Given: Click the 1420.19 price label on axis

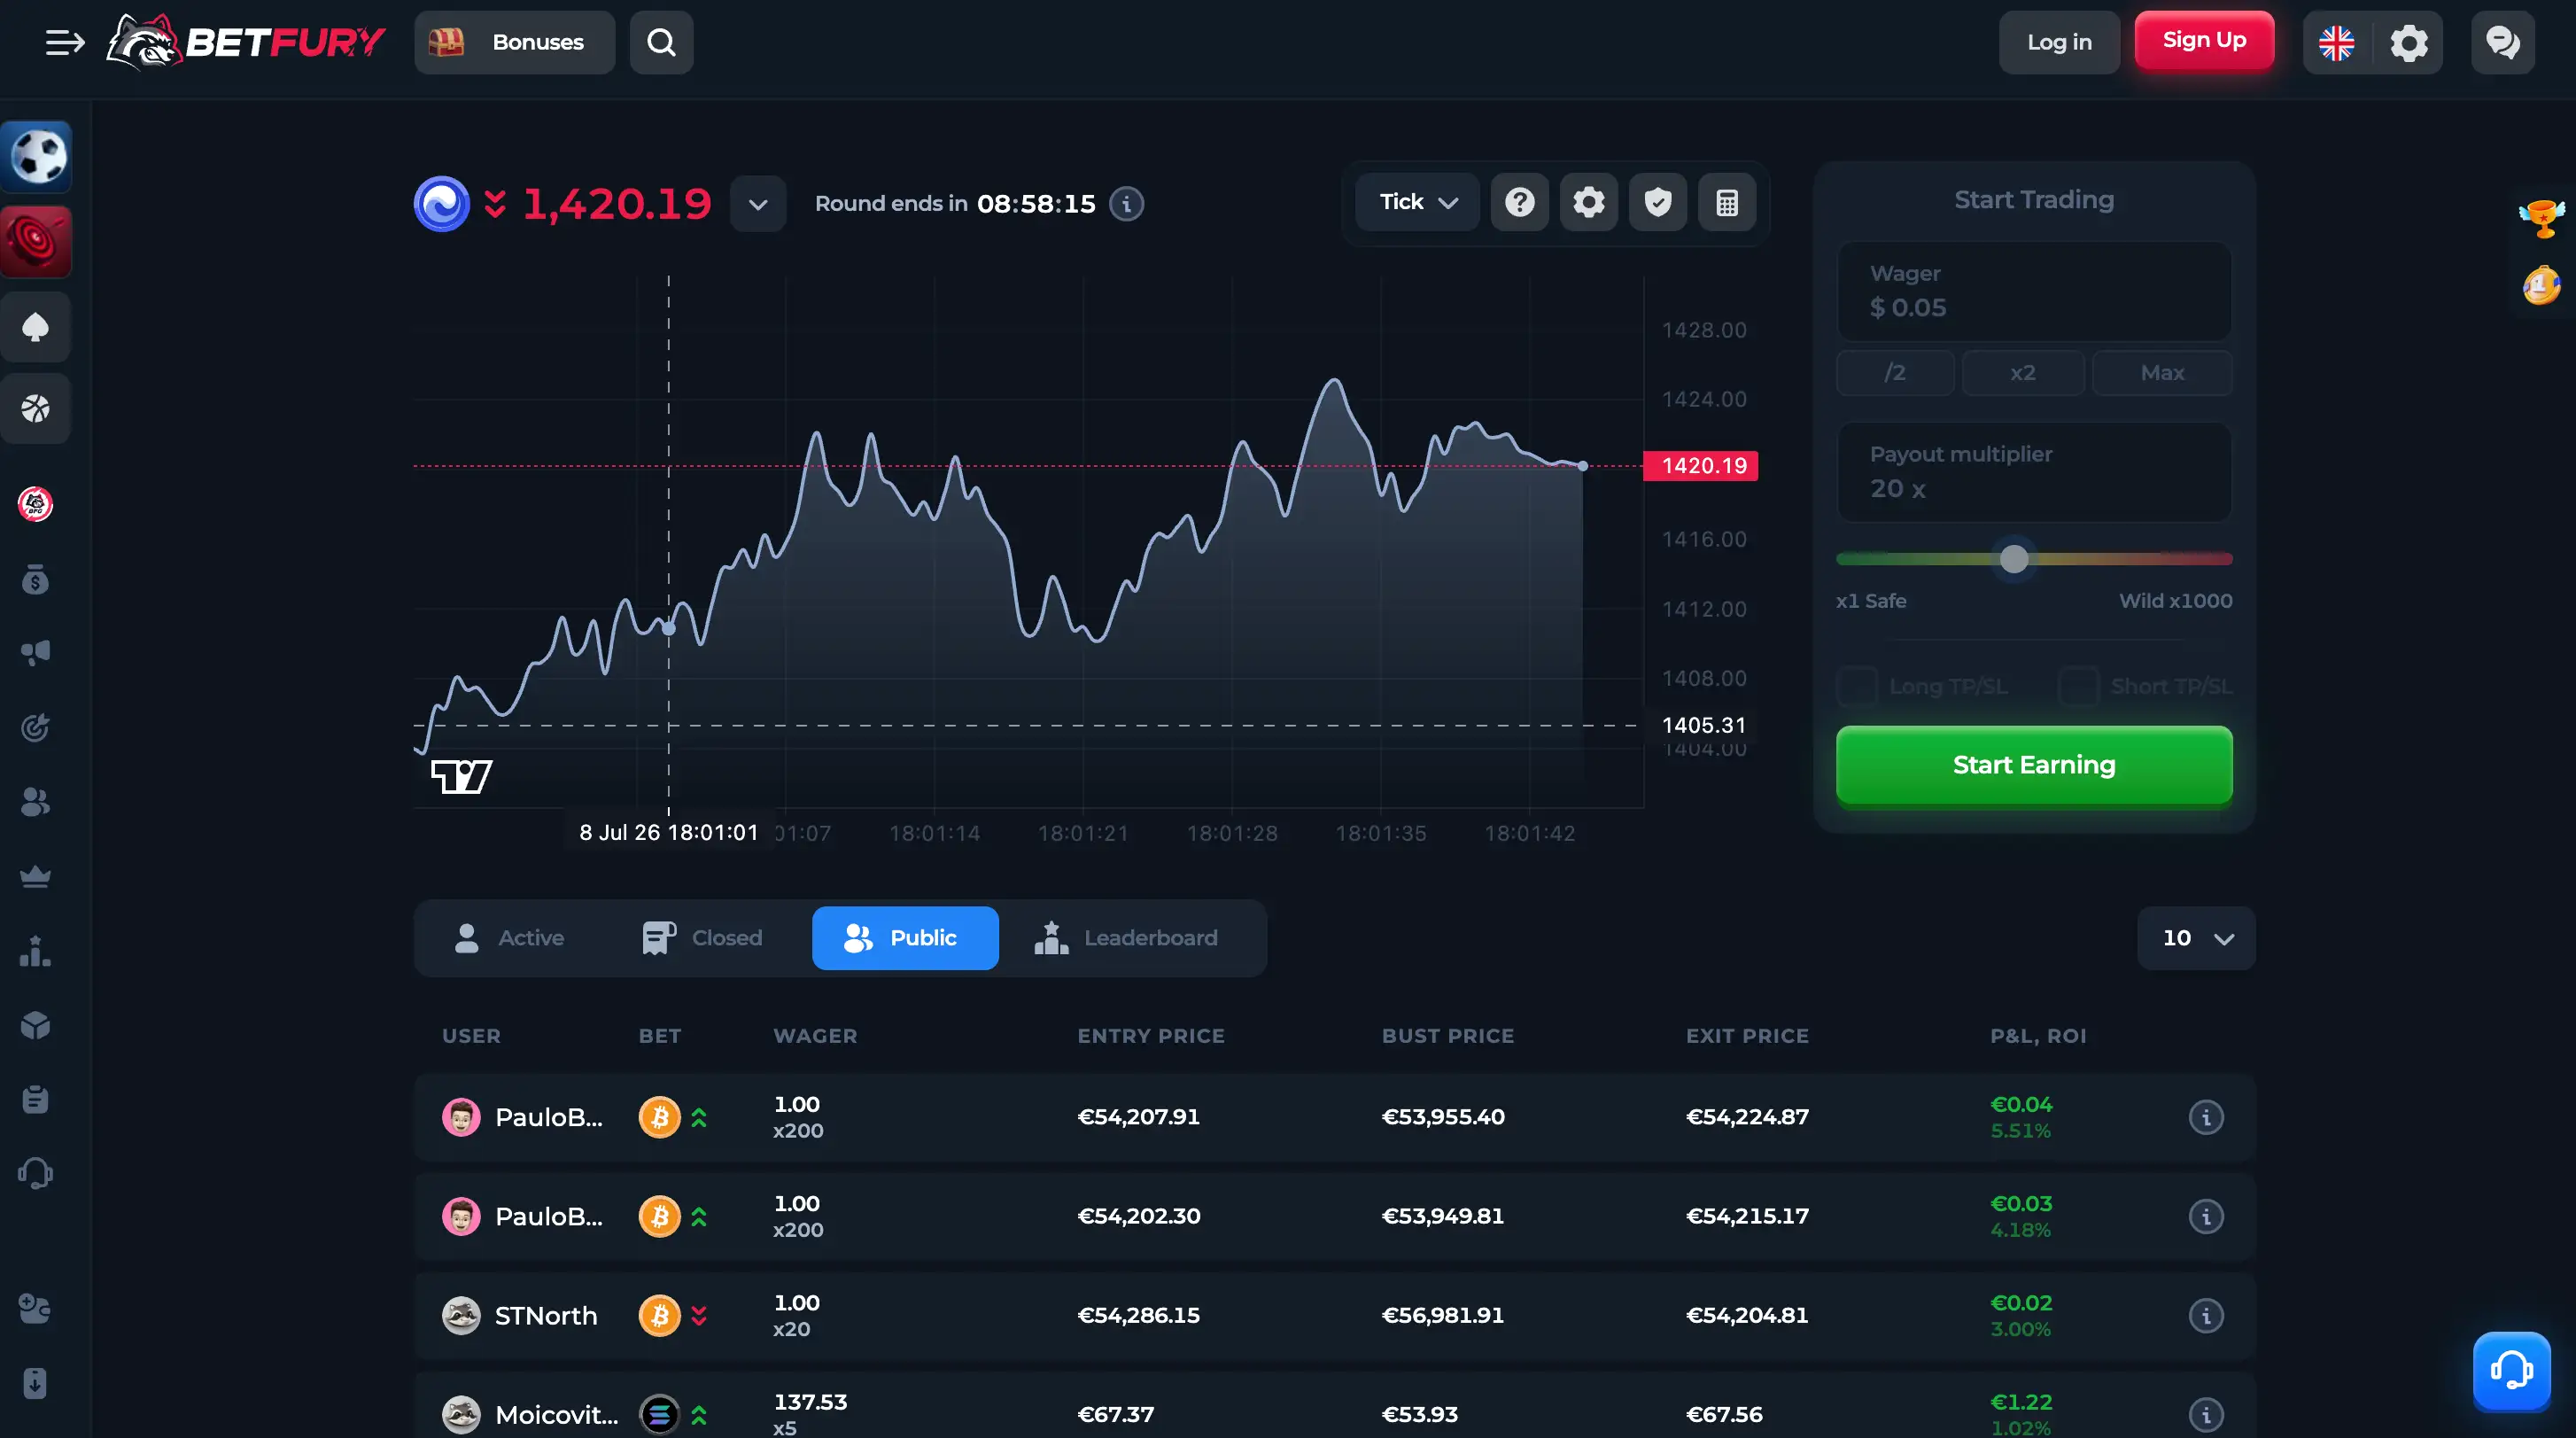Looking at the screenshot, I should pyautogui.click(x=1701, y=466).
